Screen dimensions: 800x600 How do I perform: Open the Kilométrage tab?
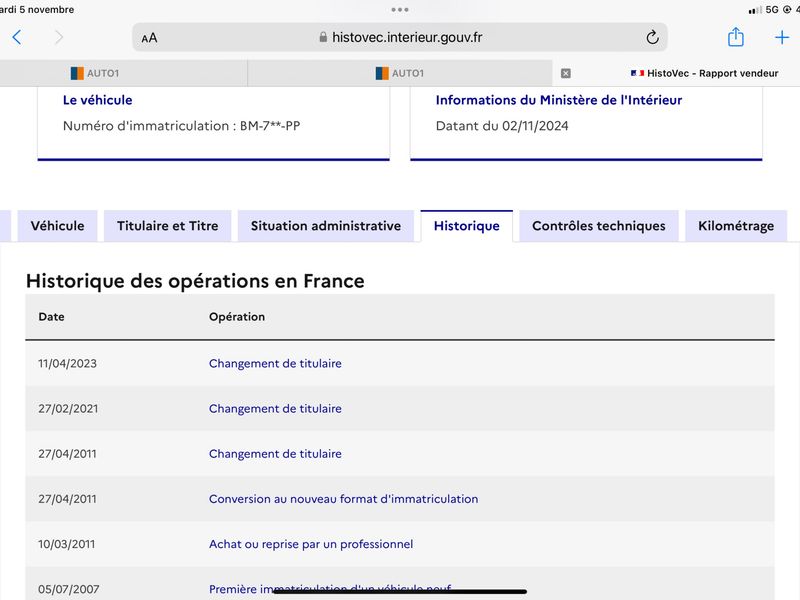pyautogui.click(x=736, y=226)
